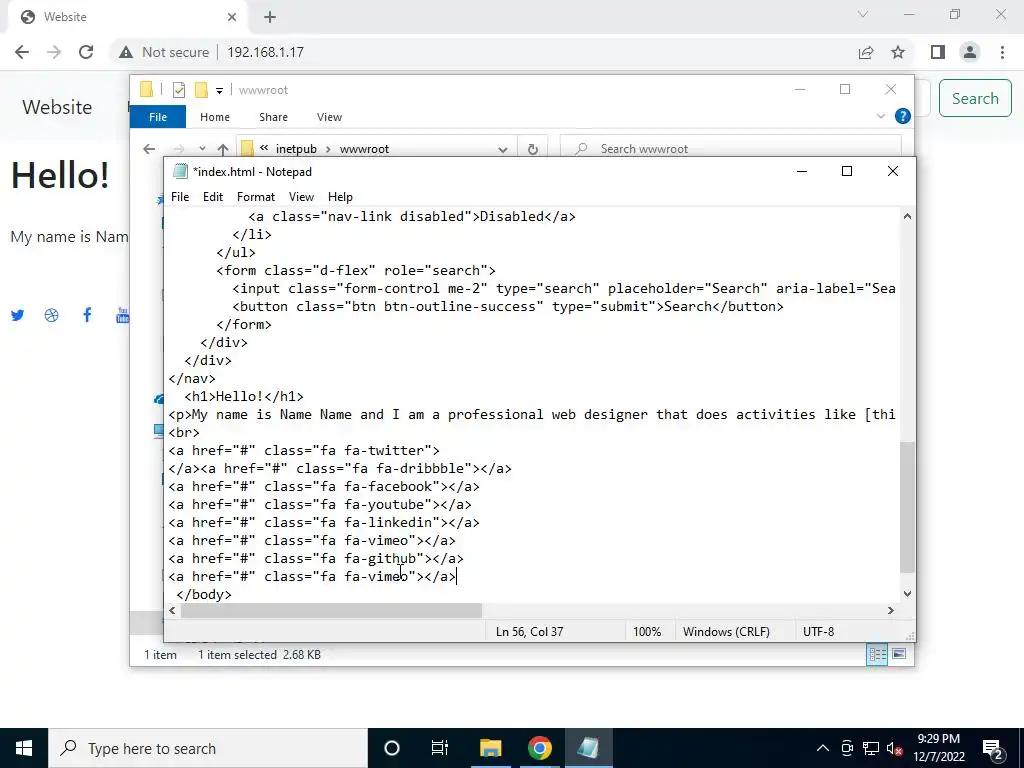Image resolution: width=1024 pixels, height=768 pixels.
Task: Open File Explorer from taskbar
Action: (x=490, y=748)
